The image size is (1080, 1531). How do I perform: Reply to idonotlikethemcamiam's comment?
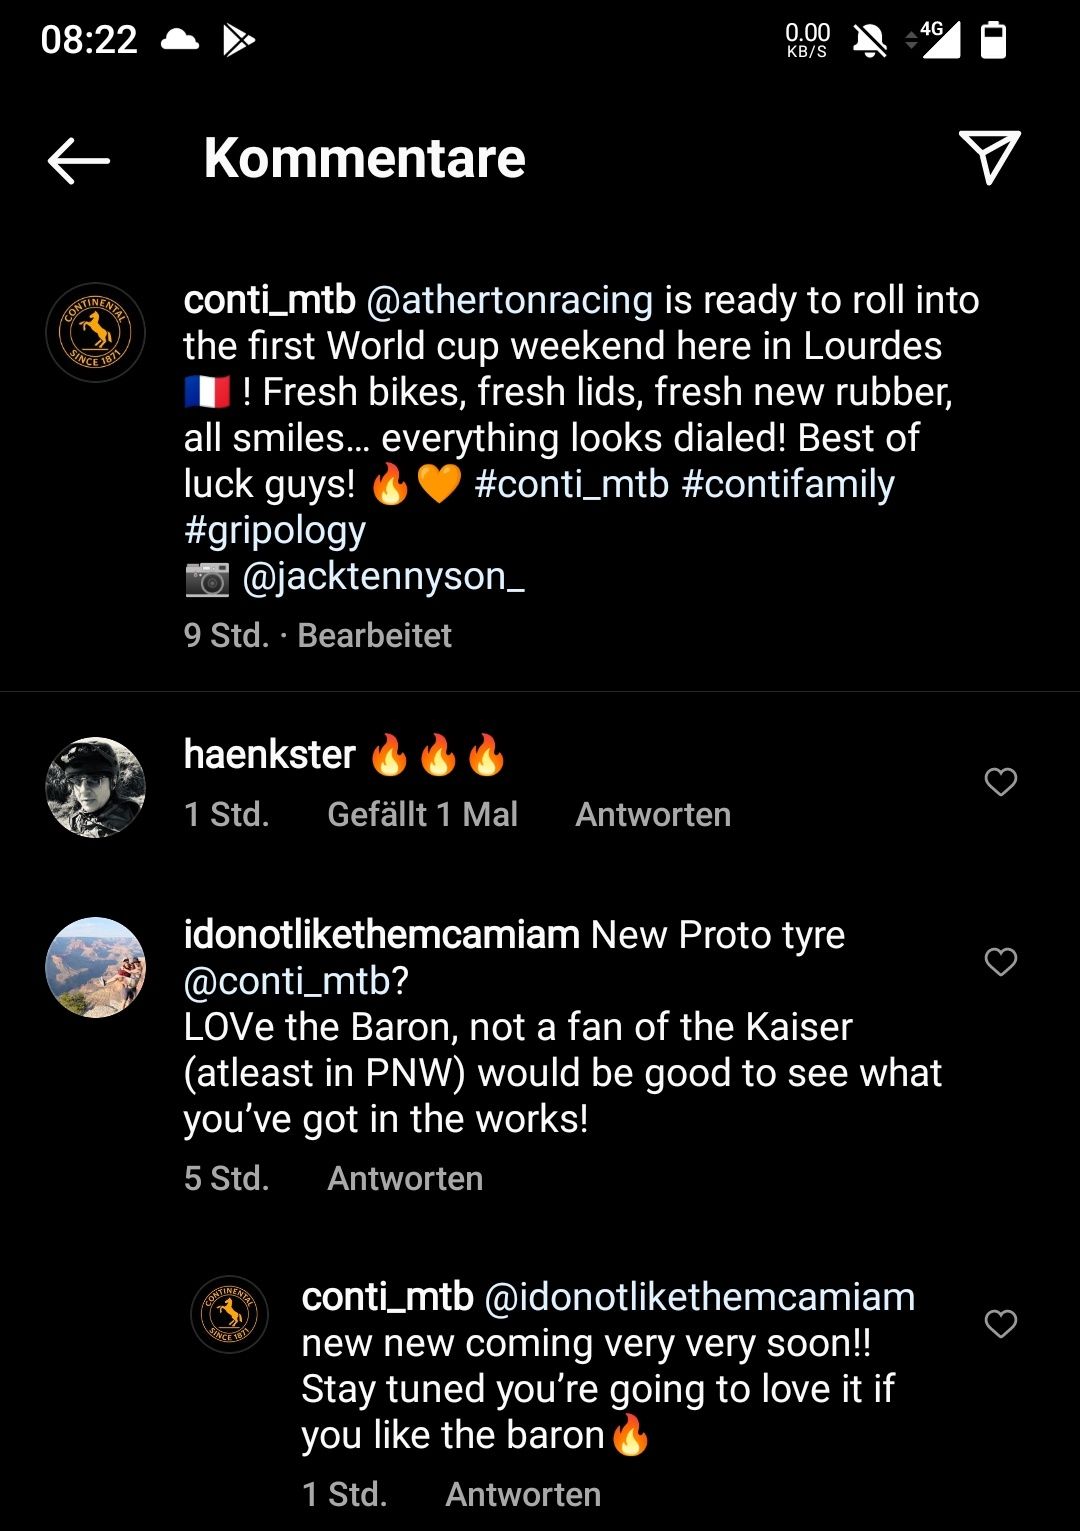(x=405, y=1178)
